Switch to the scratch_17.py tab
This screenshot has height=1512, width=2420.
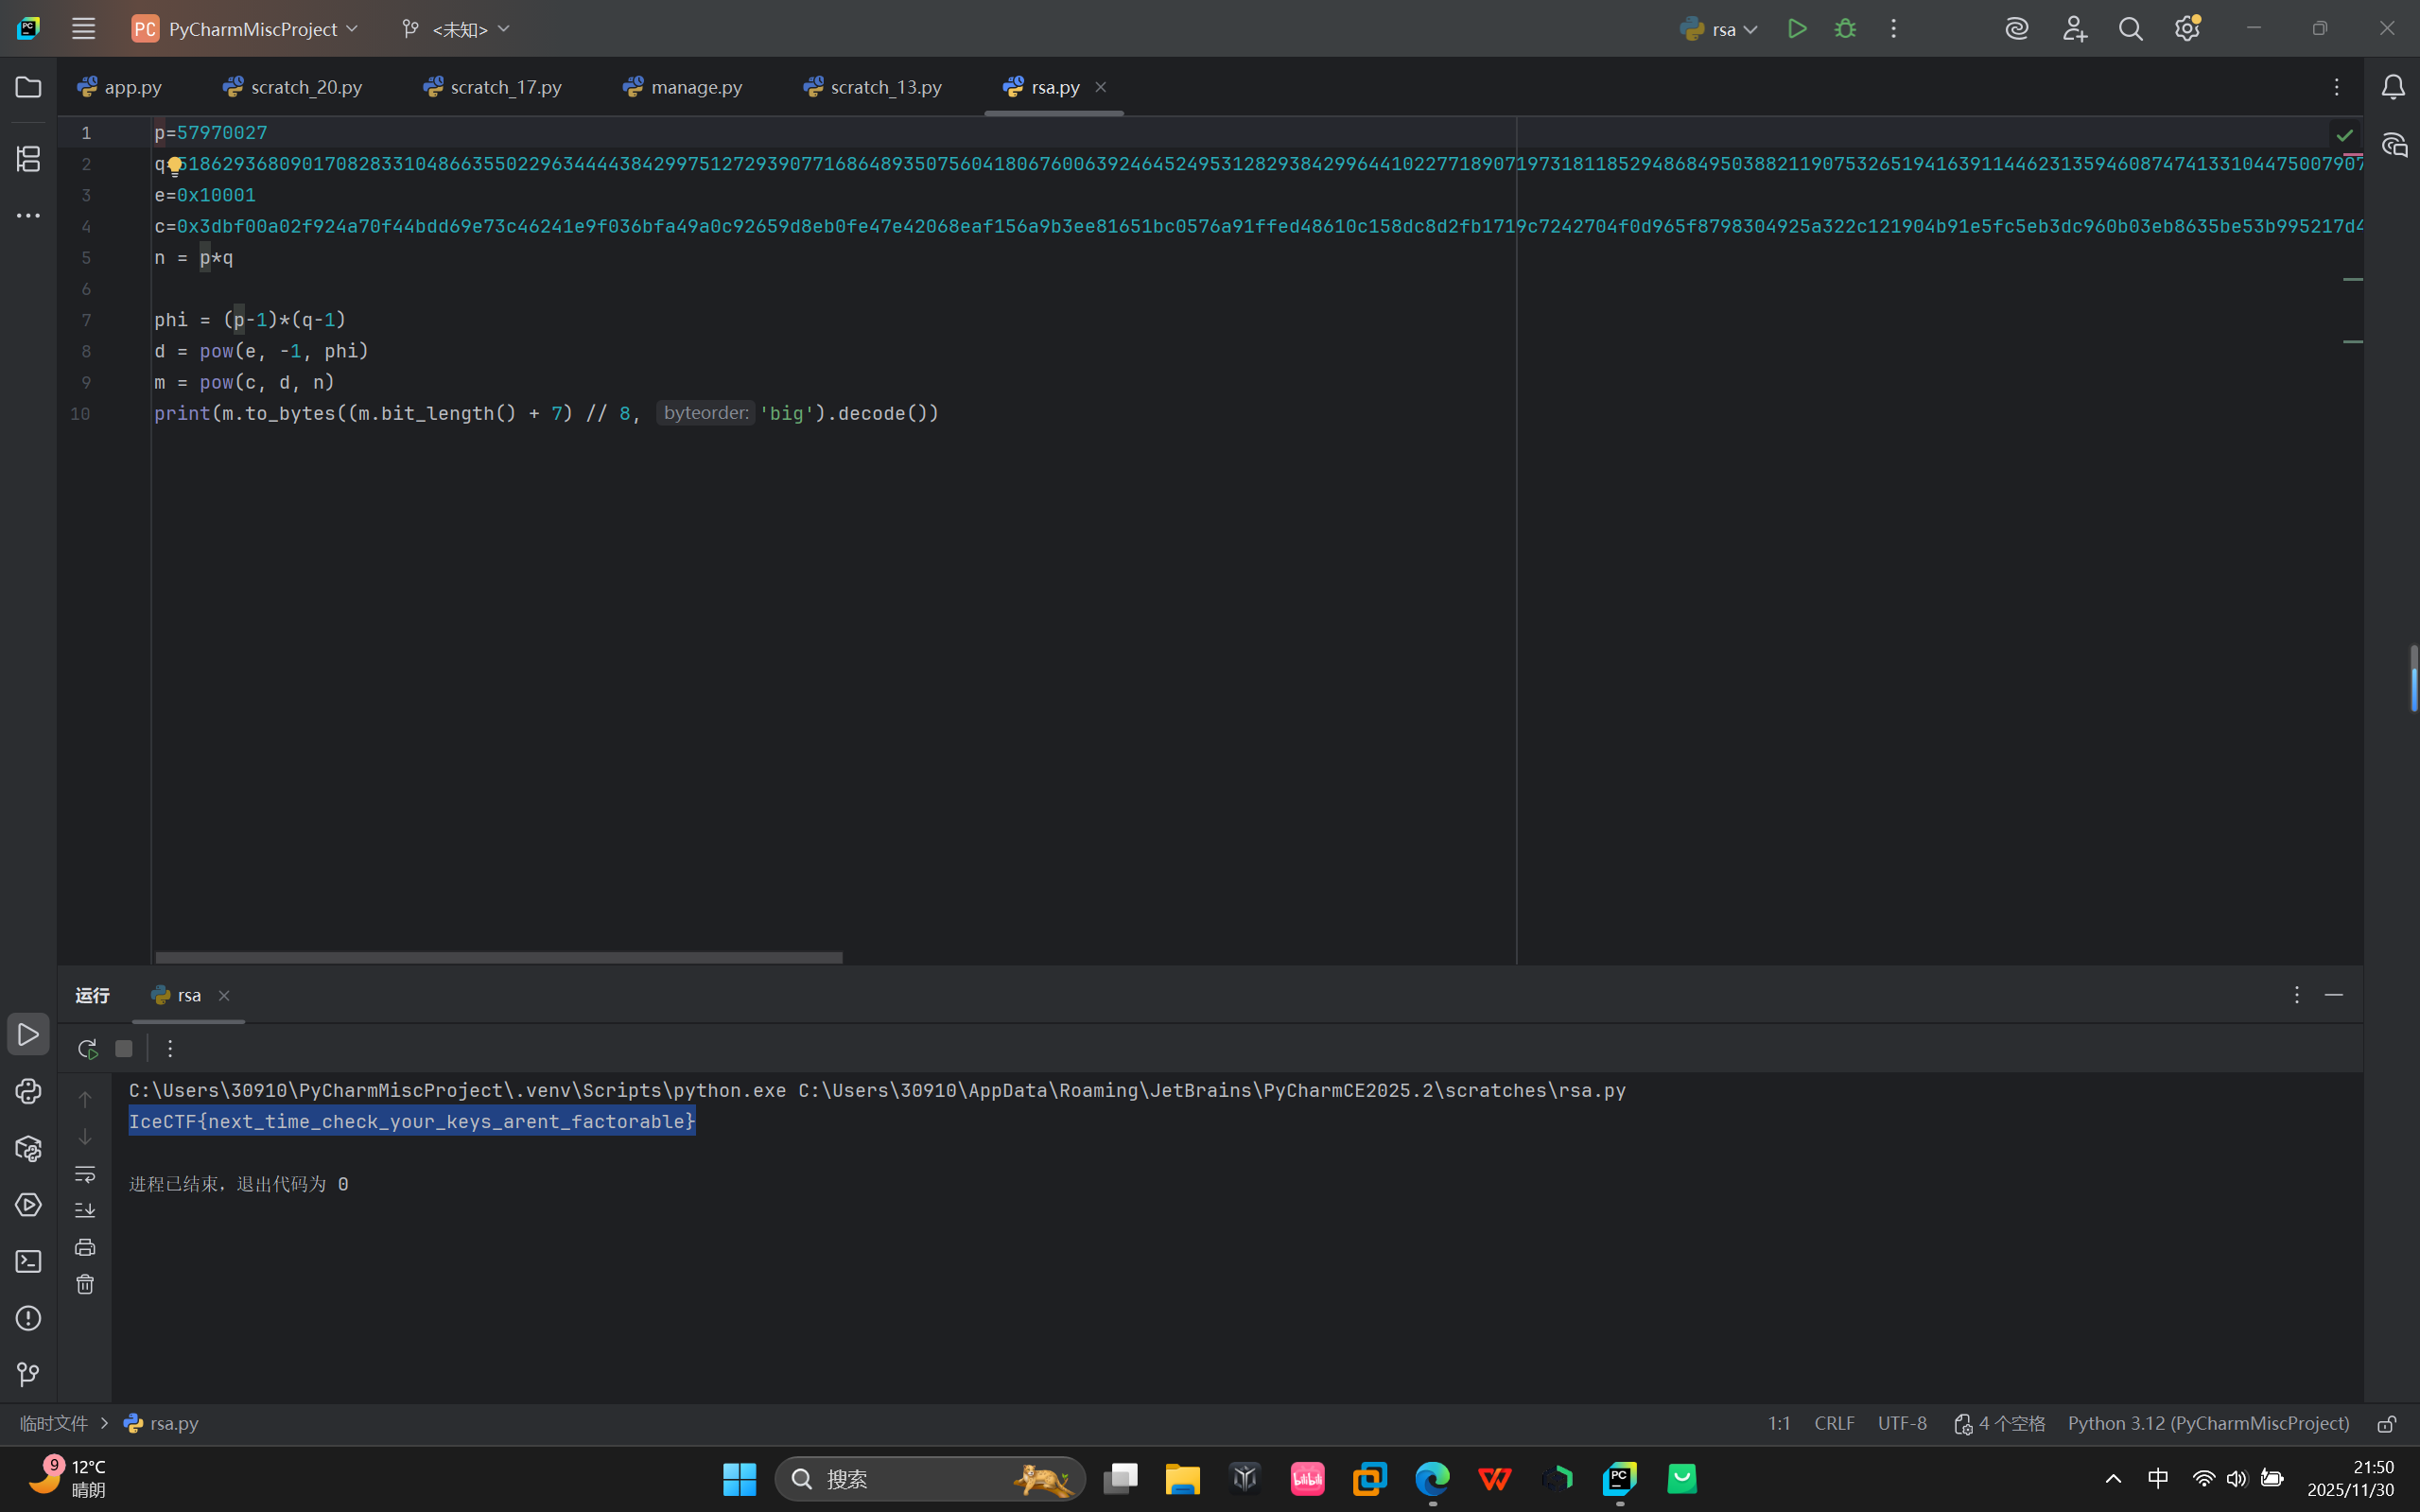click(x=493, y=87)
